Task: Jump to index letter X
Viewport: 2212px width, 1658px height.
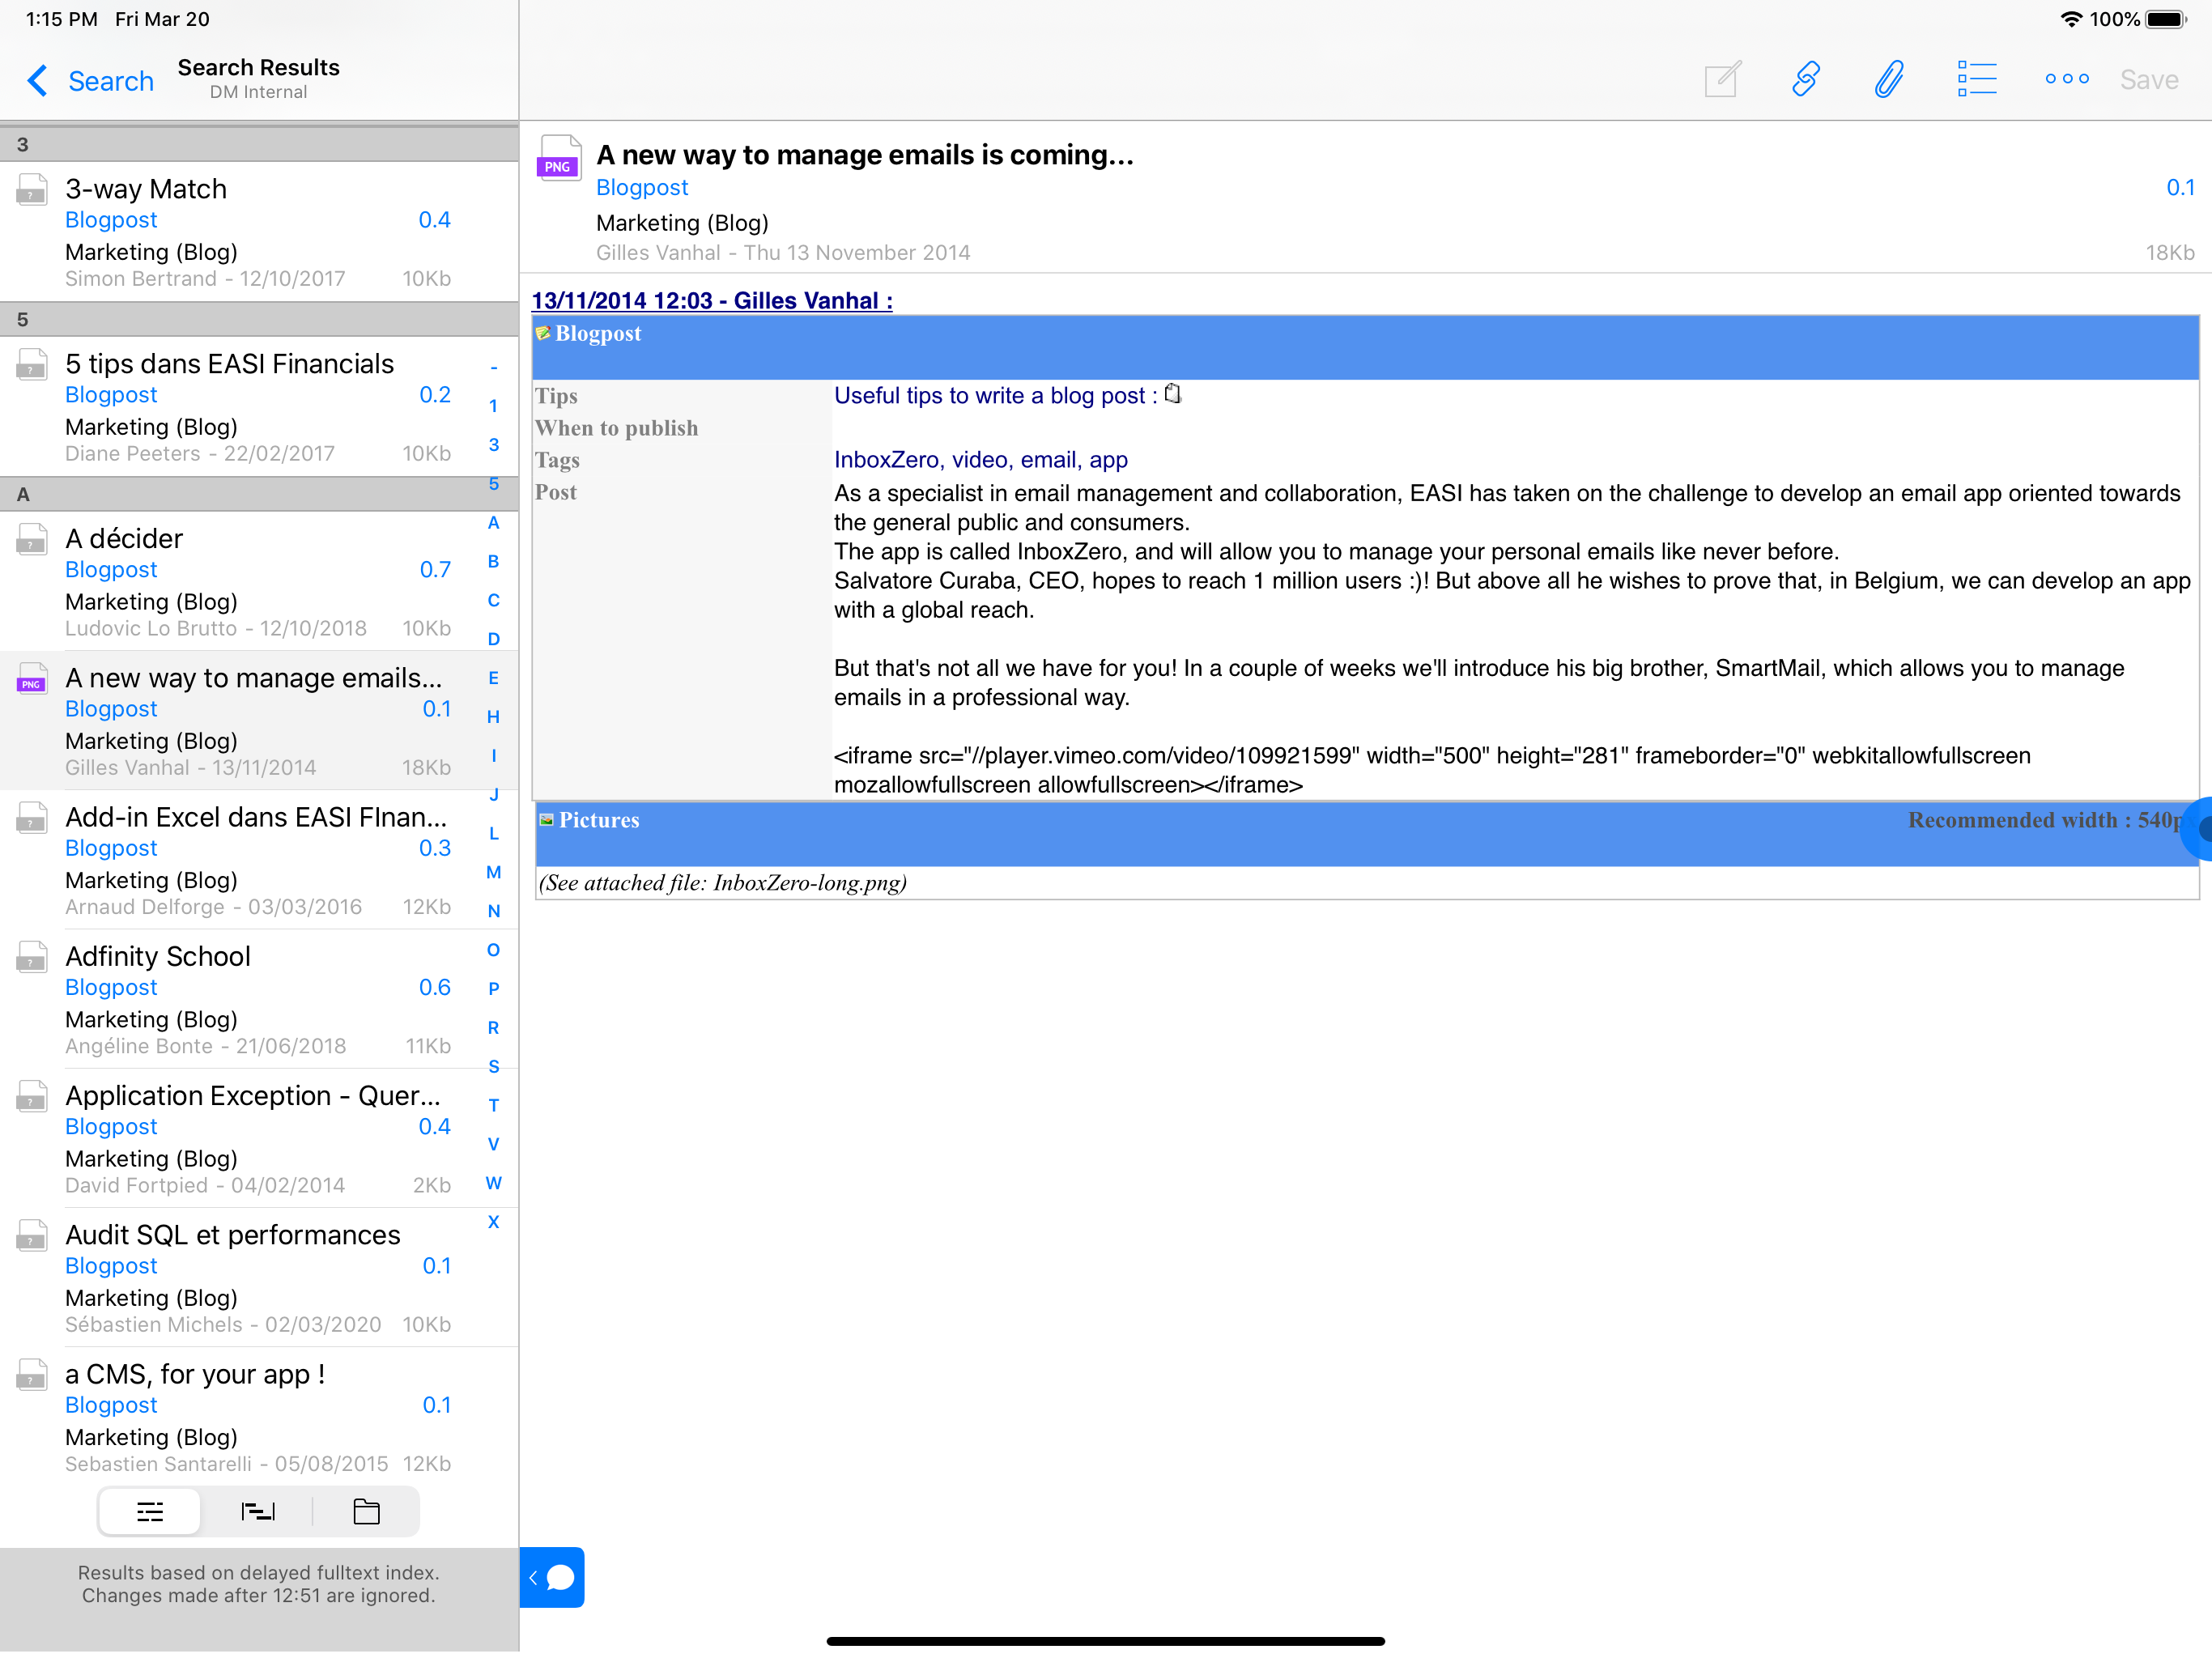Action: (493, 1222)
